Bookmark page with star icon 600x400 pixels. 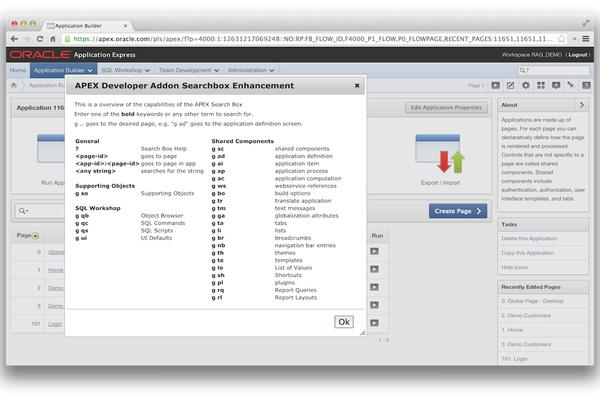pos(561,39)
